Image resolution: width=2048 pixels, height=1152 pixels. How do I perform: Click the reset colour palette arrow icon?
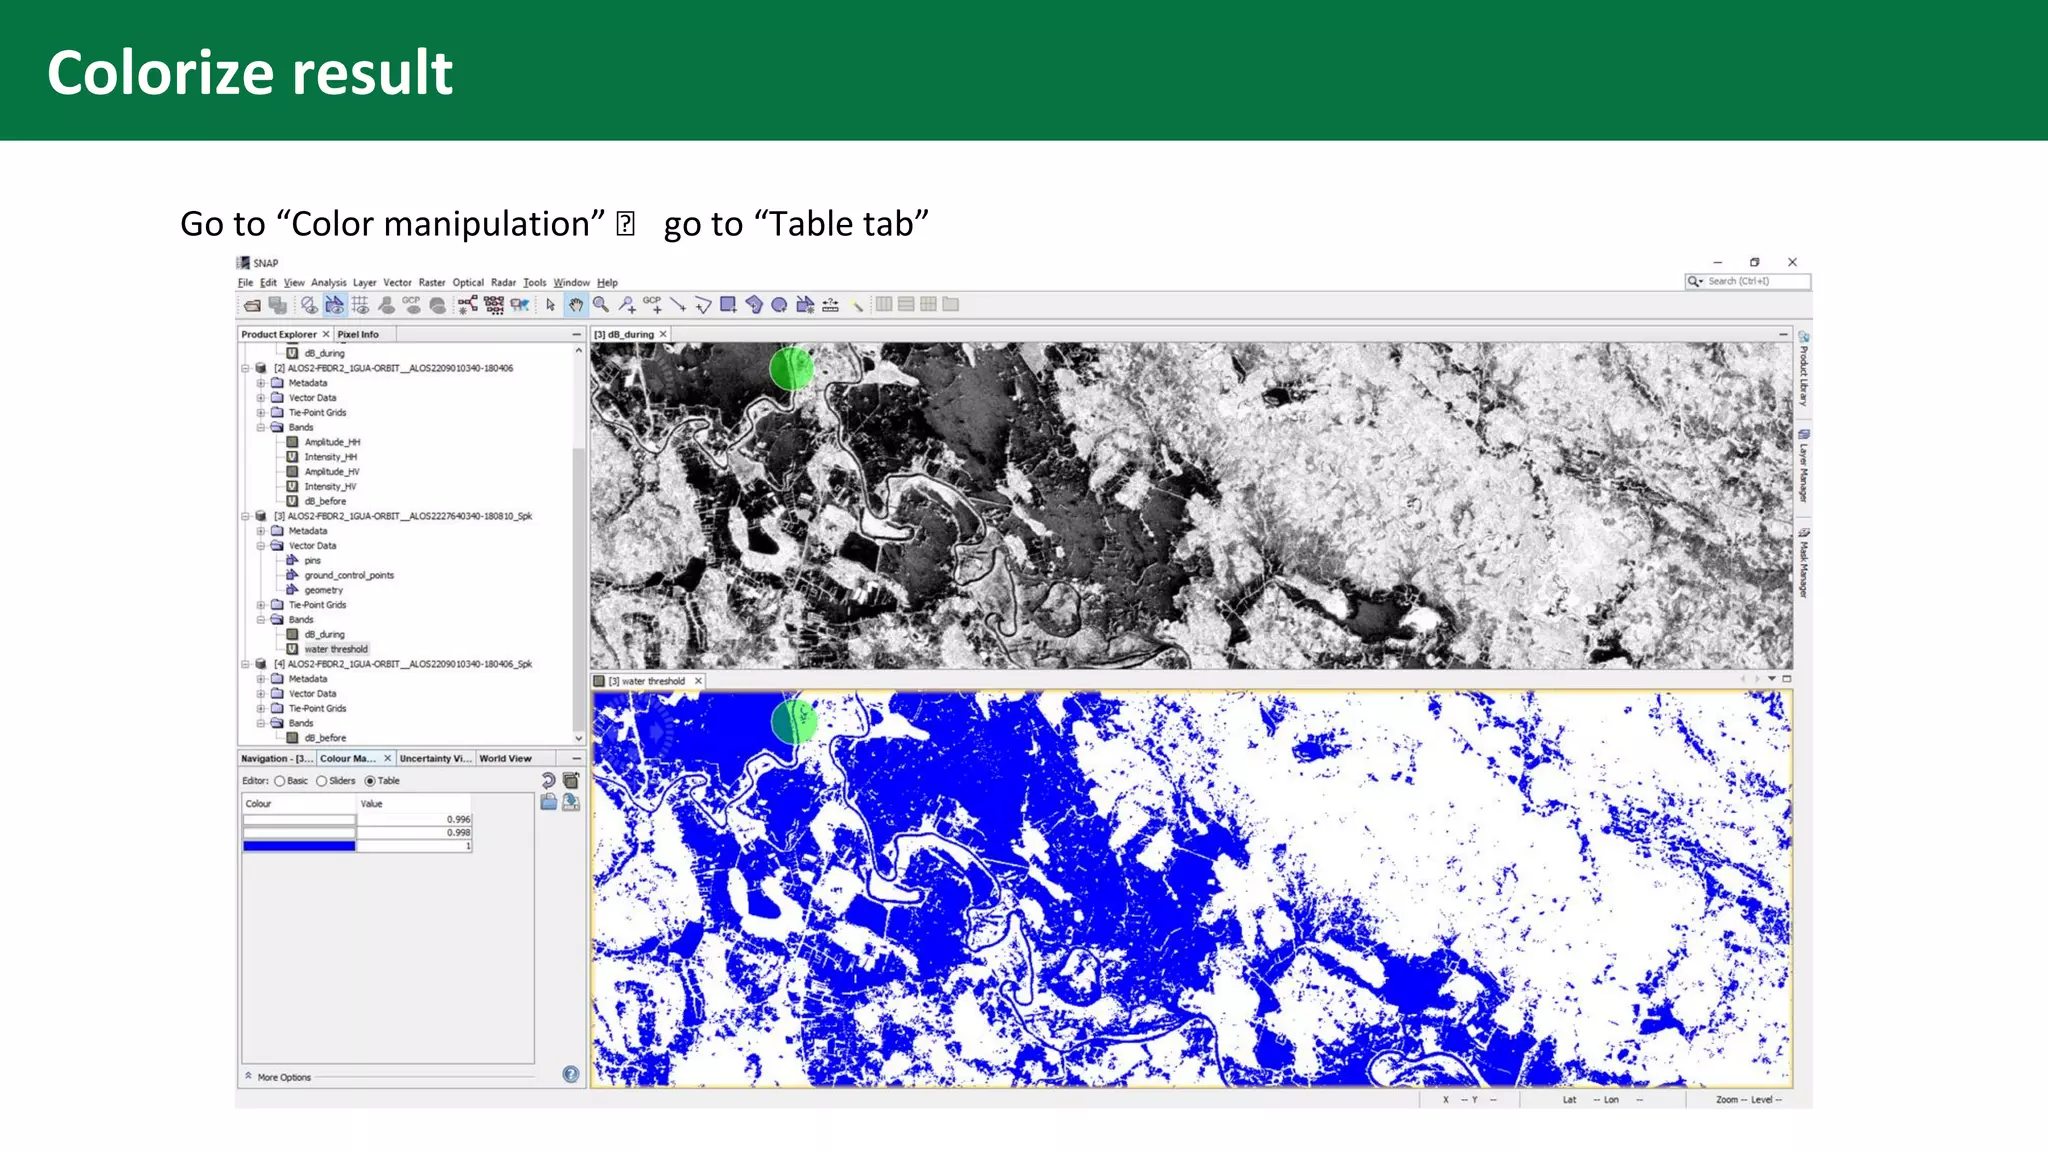tap(548, 781)
